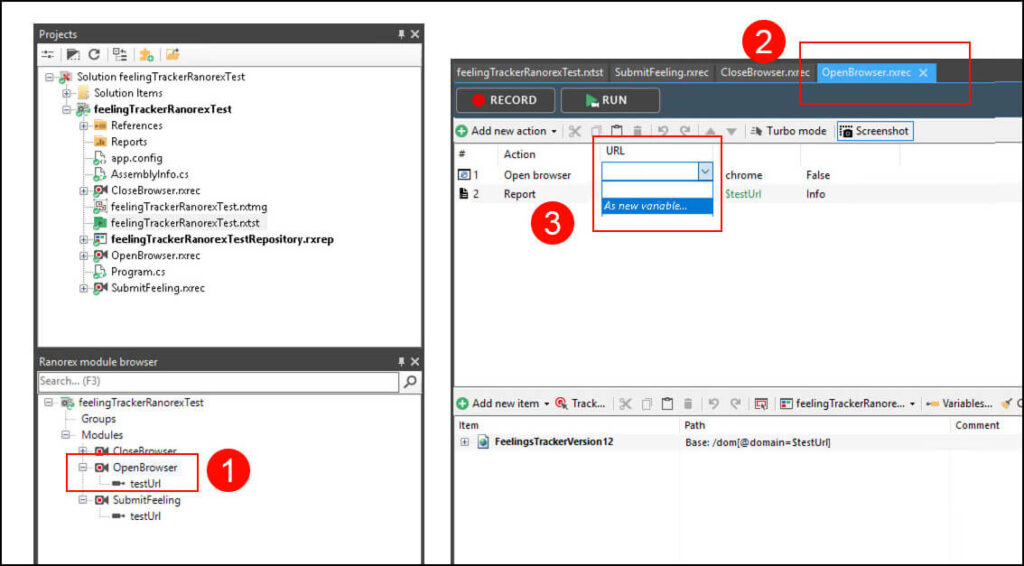Expand the References node
This screenshot has width=1024, height=566.
84,126
